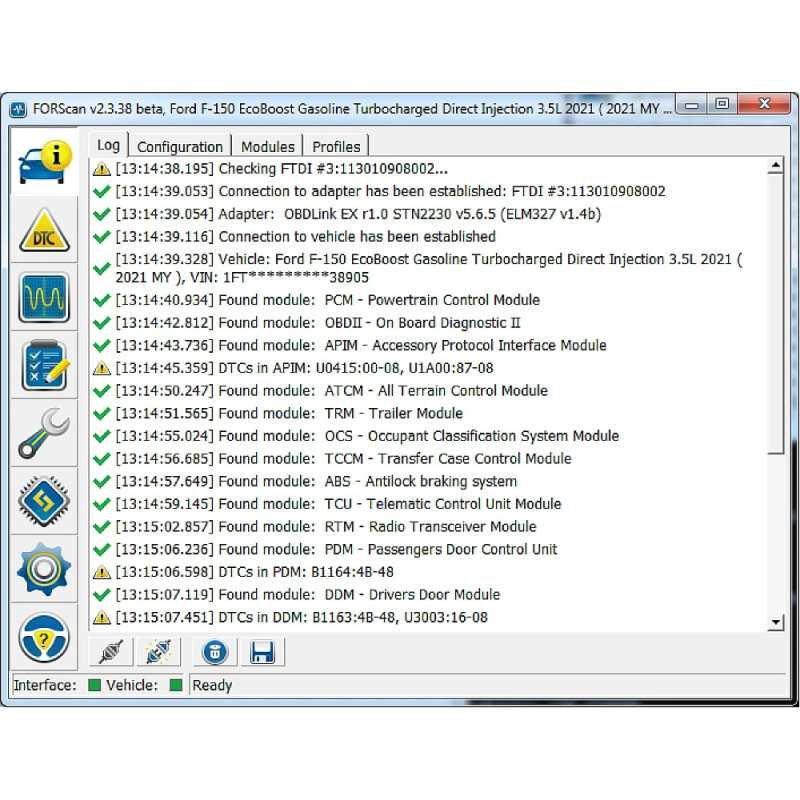
Task: Disconnect from the vehicle adapter
Action: [x=110, y=651]
